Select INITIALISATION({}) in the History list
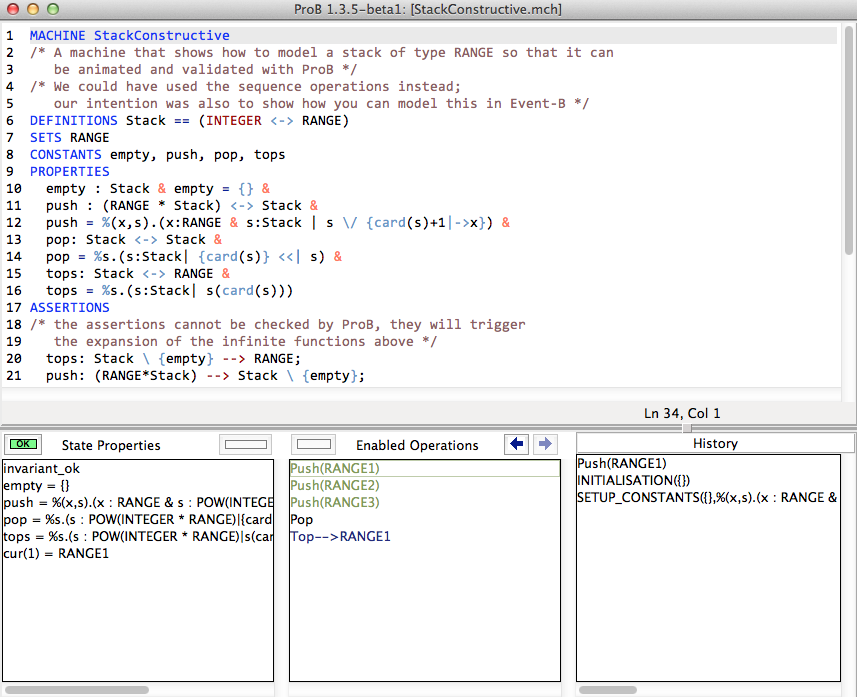Image resolution: width=857 pixels, height=697 pixels. pyautogui.click(x=631, y=480)
